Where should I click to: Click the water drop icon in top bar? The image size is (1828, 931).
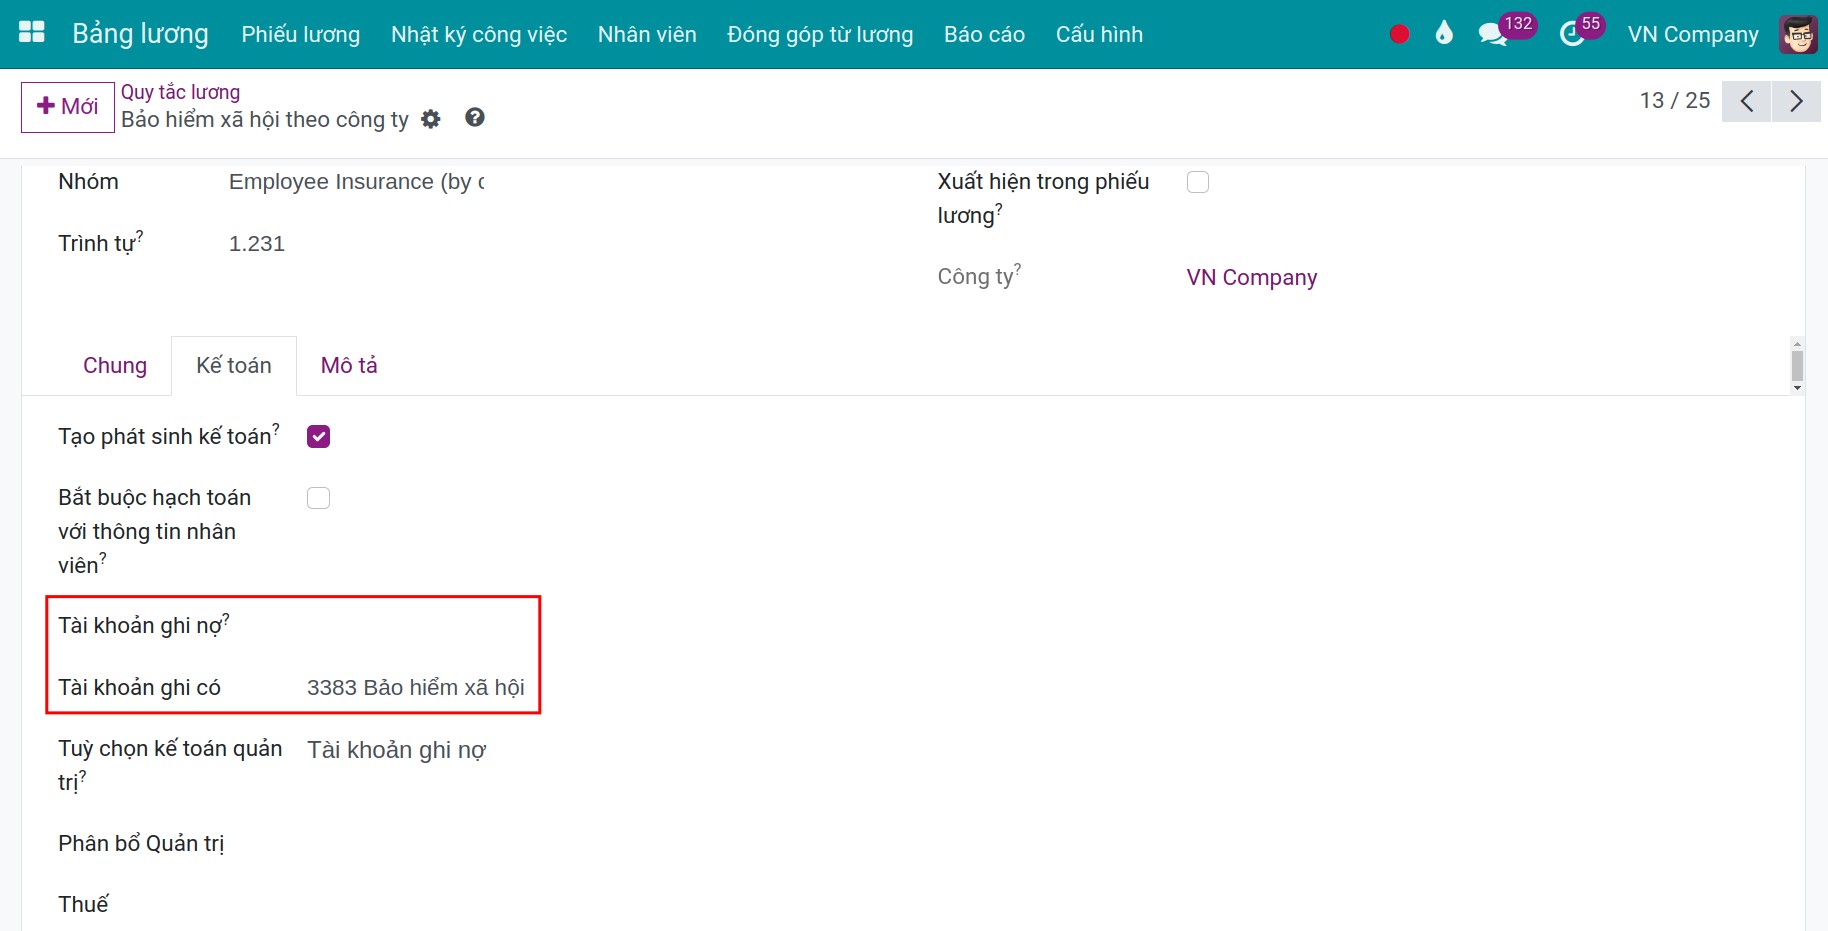click(x=1443, y=33)
